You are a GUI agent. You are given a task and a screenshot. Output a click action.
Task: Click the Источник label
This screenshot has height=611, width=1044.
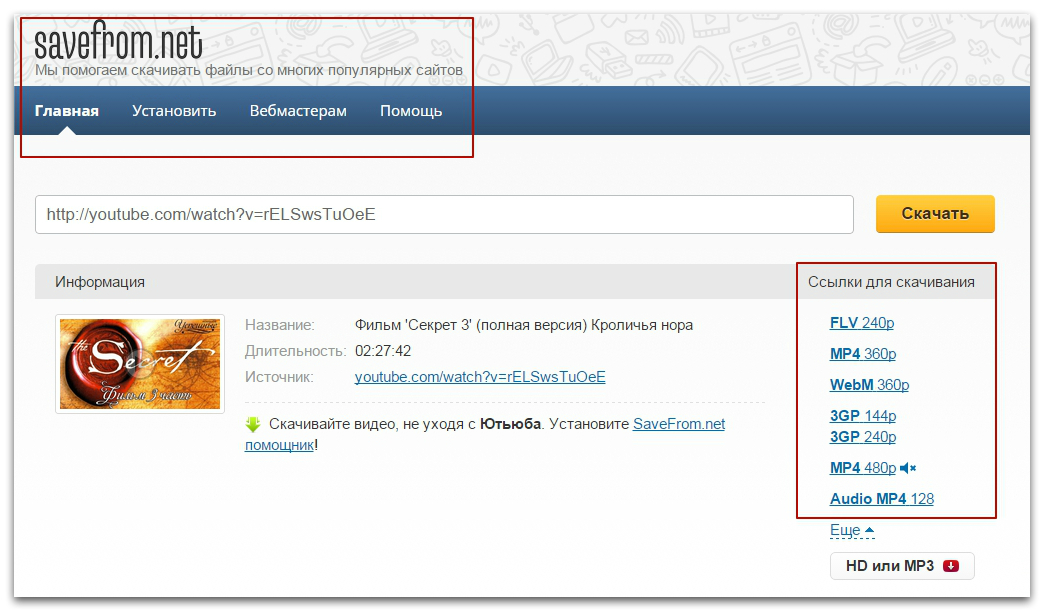coord(279,377)
